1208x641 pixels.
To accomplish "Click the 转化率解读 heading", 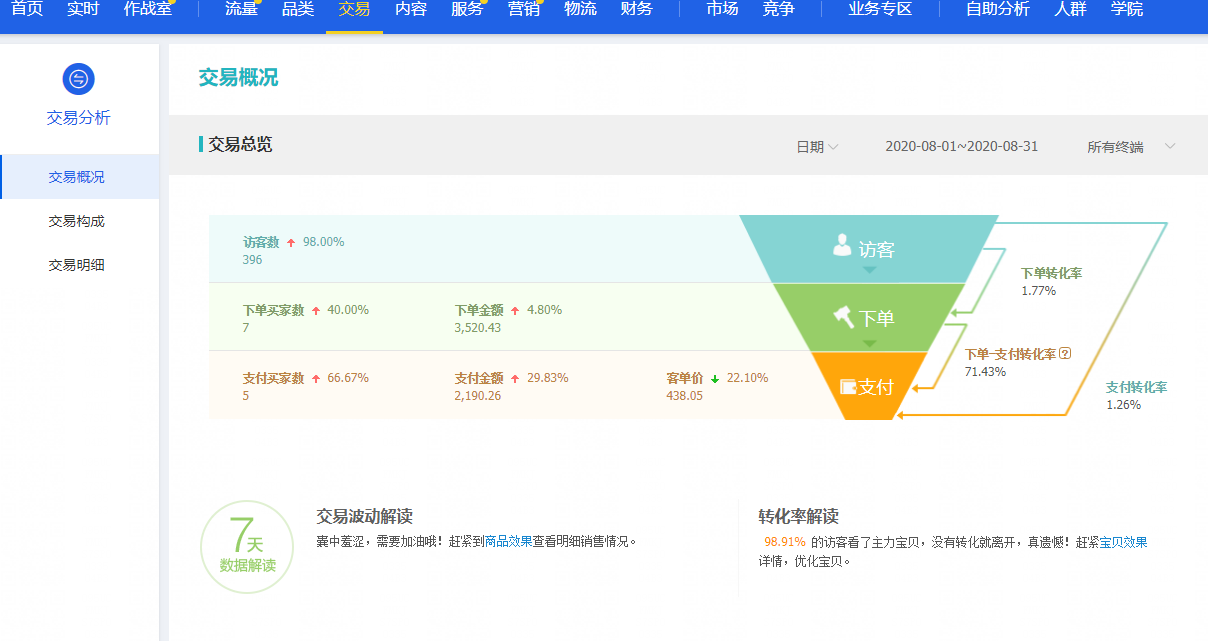I will [798, 516].
